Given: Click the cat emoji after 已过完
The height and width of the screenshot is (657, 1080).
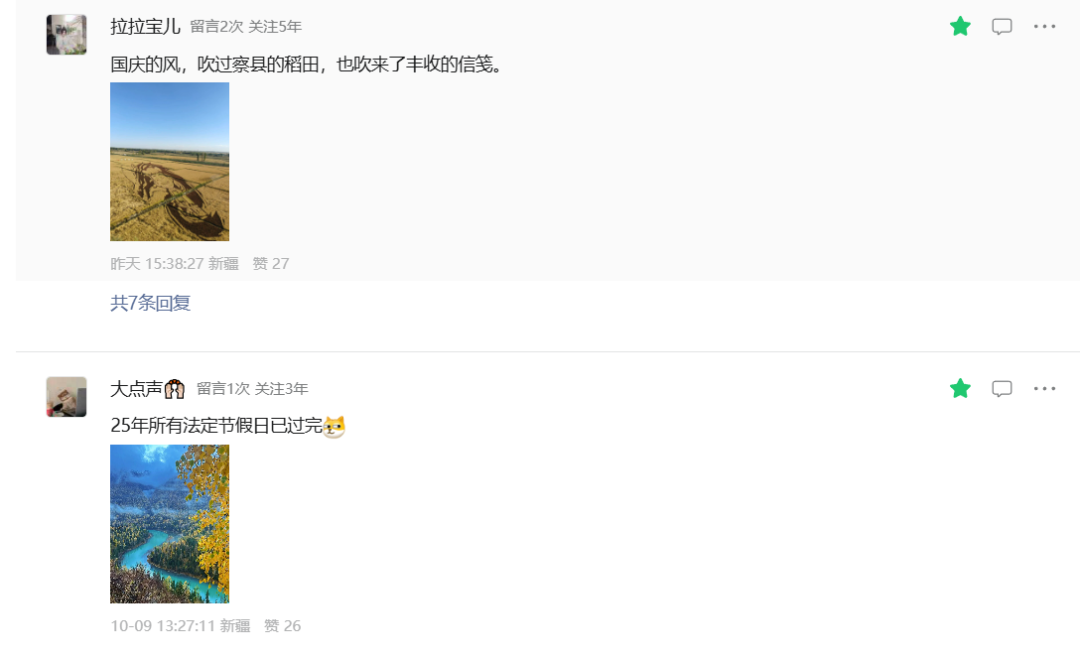Looking at the screenshot, I should [x=334, y=426].
